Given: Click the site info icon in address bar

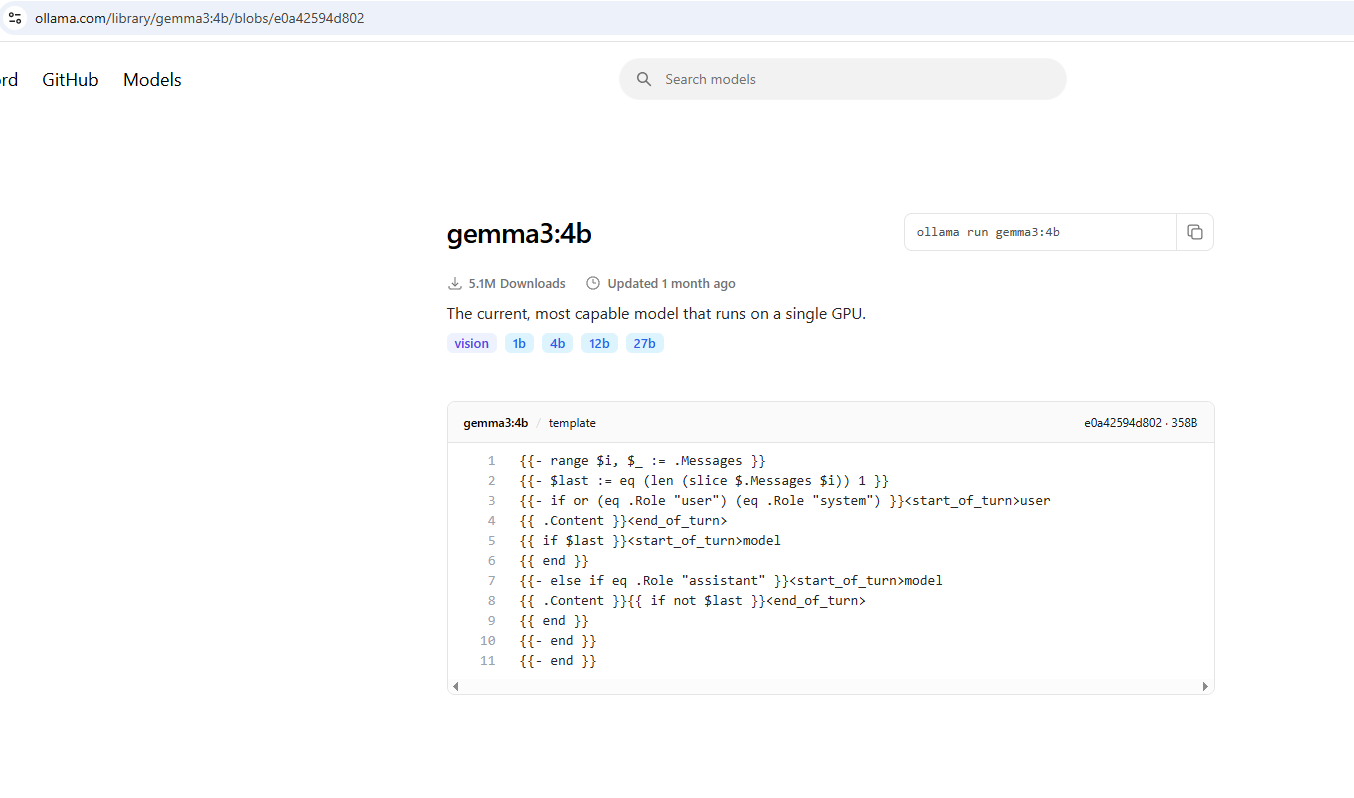Looking at the screenshot, I should (15, 18).
